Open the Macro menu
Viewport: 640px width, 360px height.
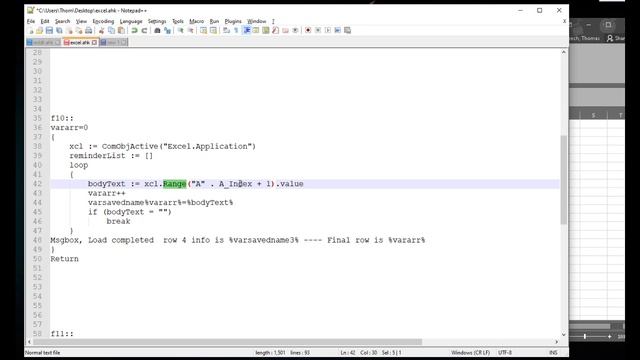(x=196, y=21)
